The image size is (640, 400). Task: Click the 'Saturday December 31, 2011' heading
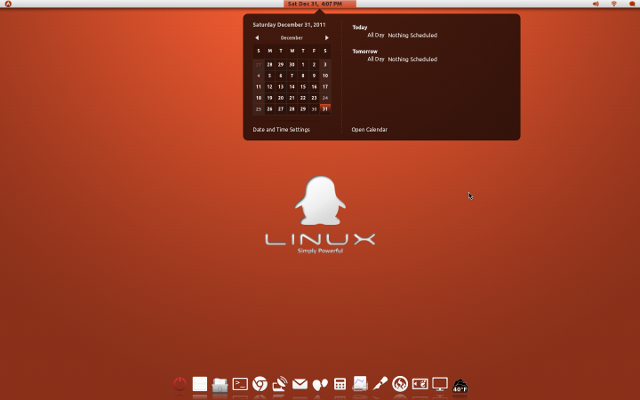pos(289,25)
